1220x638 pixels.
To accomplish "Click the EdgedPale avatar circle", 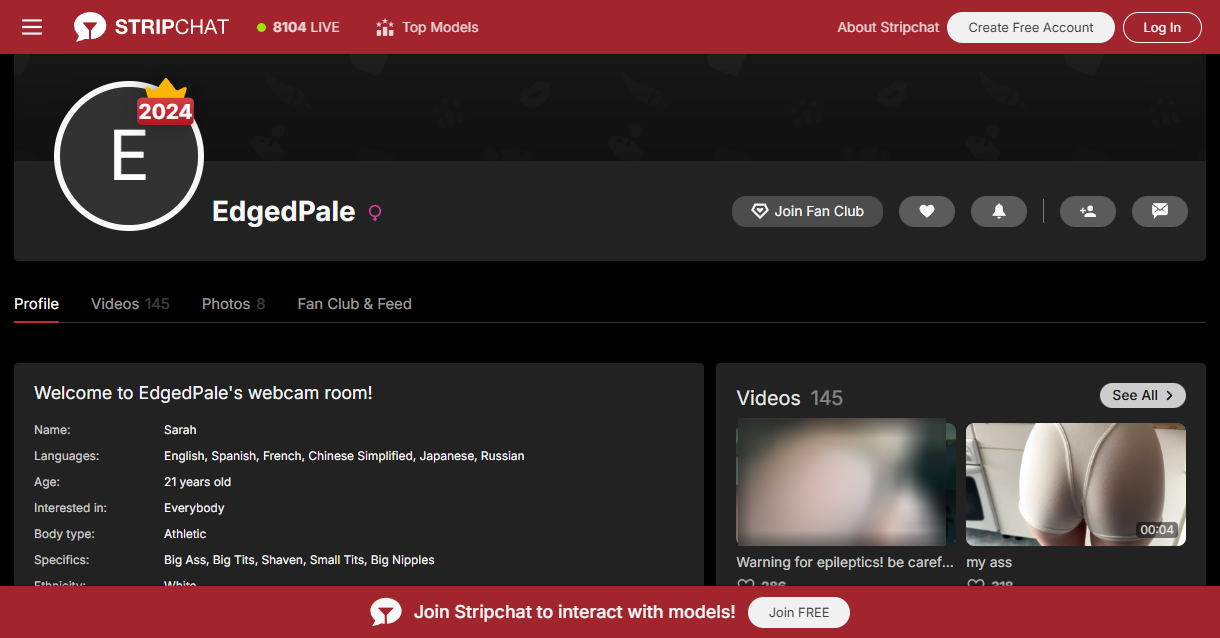I will 129,157.
